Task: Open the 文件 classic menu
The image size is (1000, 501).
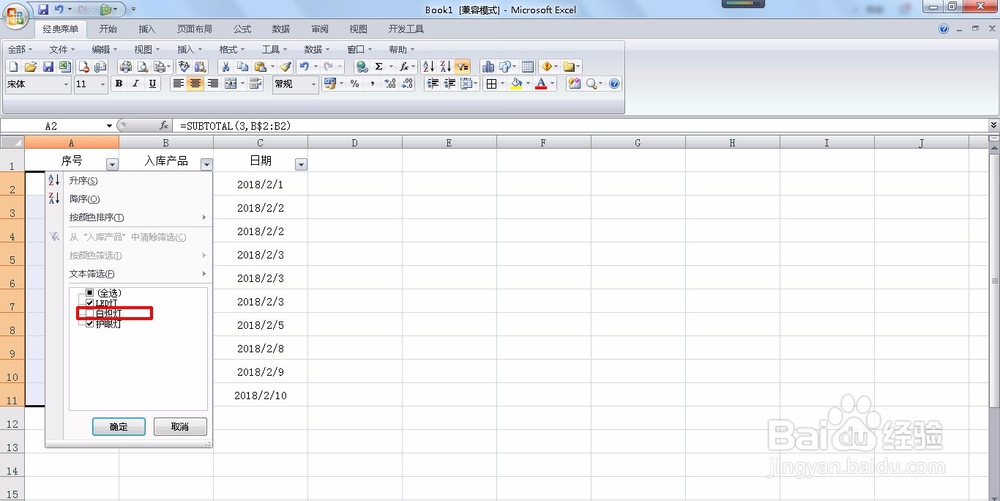Action: coord(62,49)
